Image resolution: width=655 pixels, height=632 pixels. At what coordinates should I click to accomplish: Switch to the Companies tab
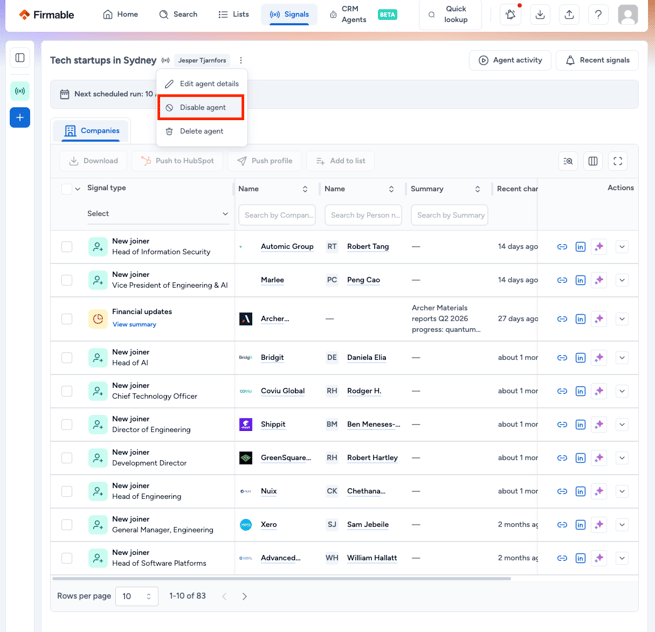[x=92, y=131]
